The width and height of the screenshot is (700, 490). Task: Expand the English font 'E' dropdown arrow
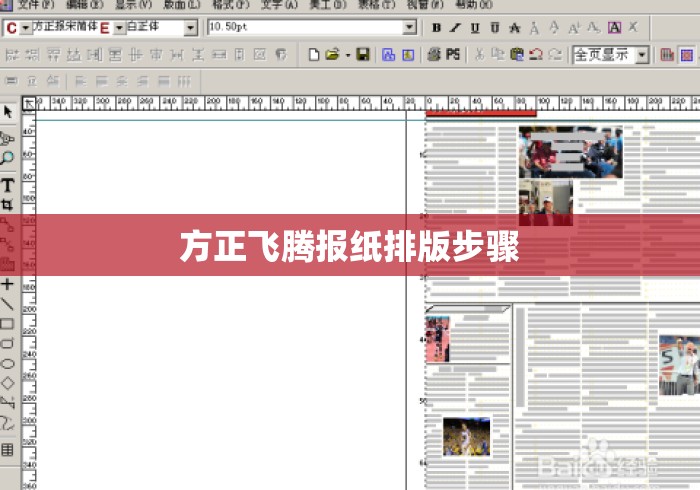tap(119, 28)
